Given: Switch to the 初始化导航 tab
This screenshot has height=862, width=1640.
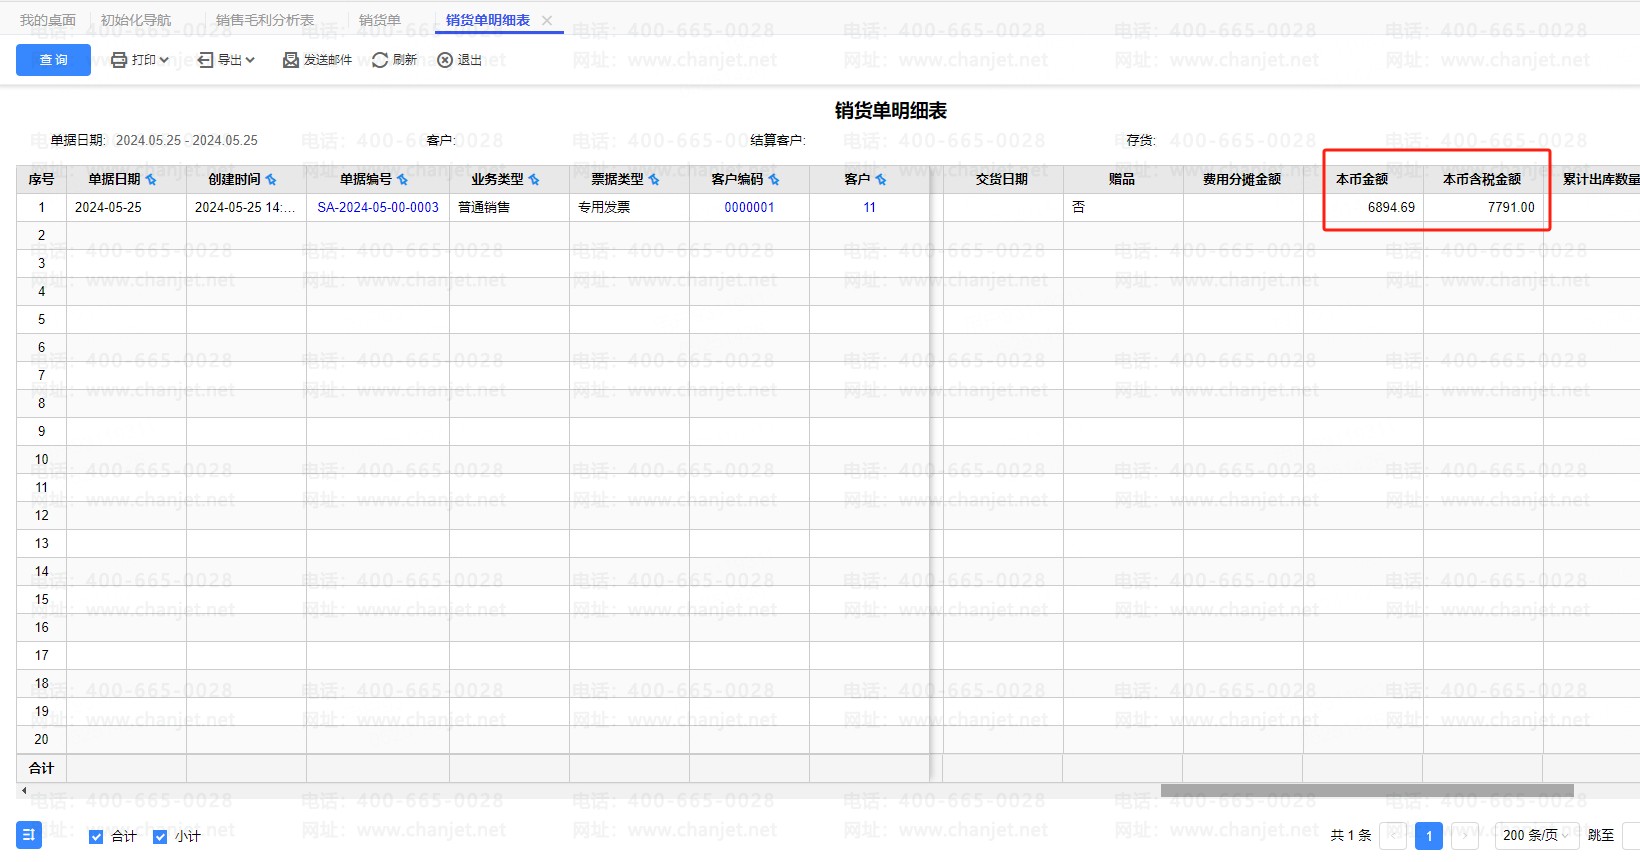Looking at the screenshot, I should coord(136,20).
